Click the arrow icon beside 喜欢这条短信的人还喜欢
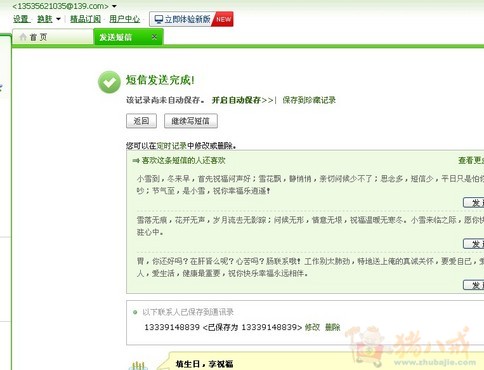Screen dimensions: 484x370 [x=136, y=161]
